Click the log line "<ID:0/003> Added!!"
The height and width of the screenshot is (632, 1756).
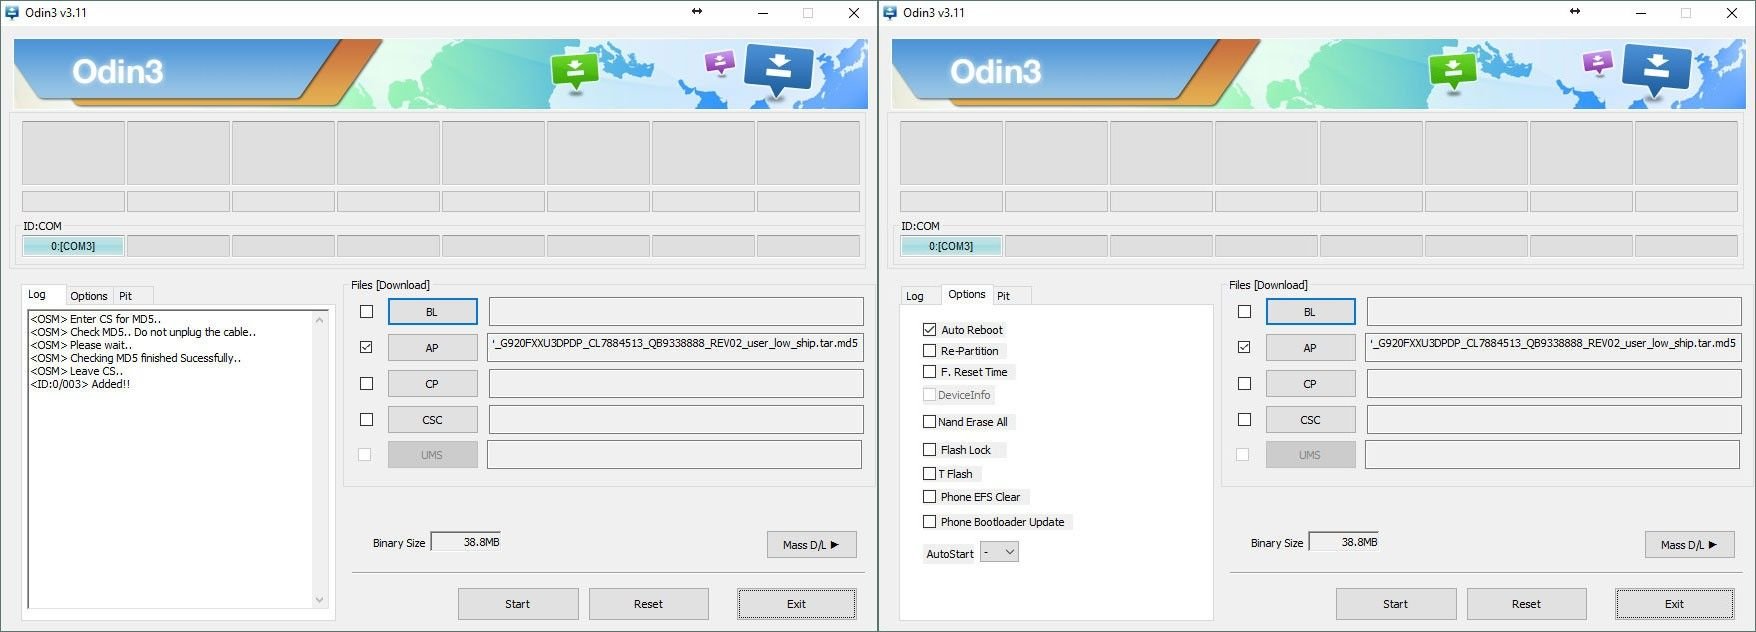click(80, 384)
